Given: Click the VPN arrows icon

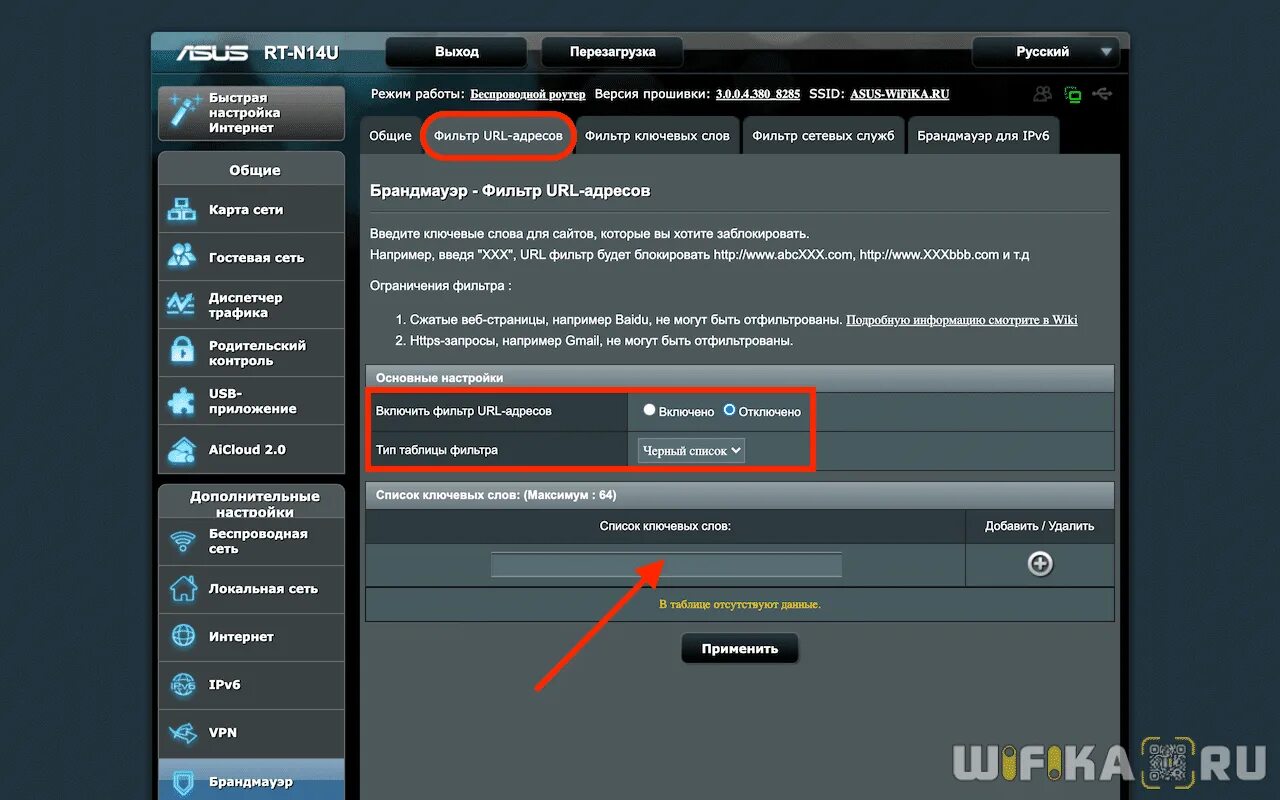Looking at the screenshot, I should click(x=183, y=733).
